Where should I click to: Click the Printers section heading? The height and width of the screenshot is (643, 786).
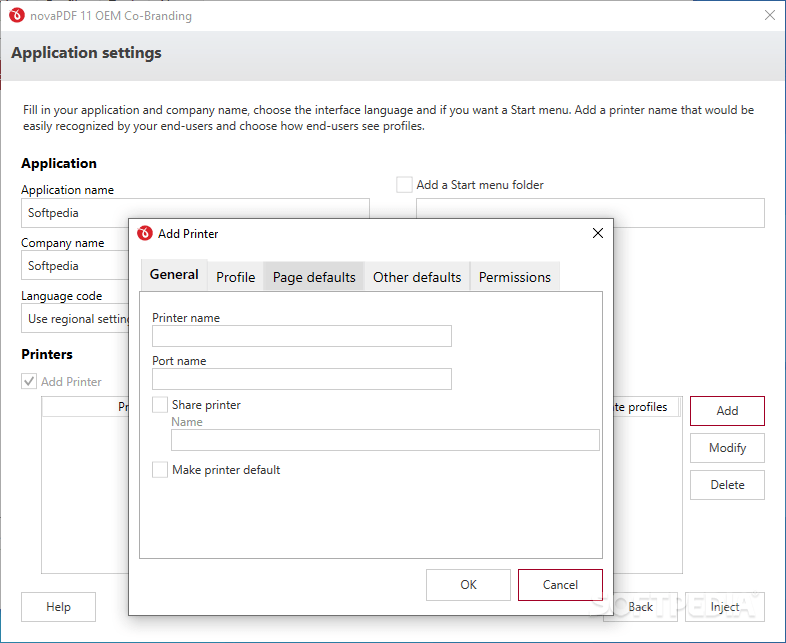[47, 354]
